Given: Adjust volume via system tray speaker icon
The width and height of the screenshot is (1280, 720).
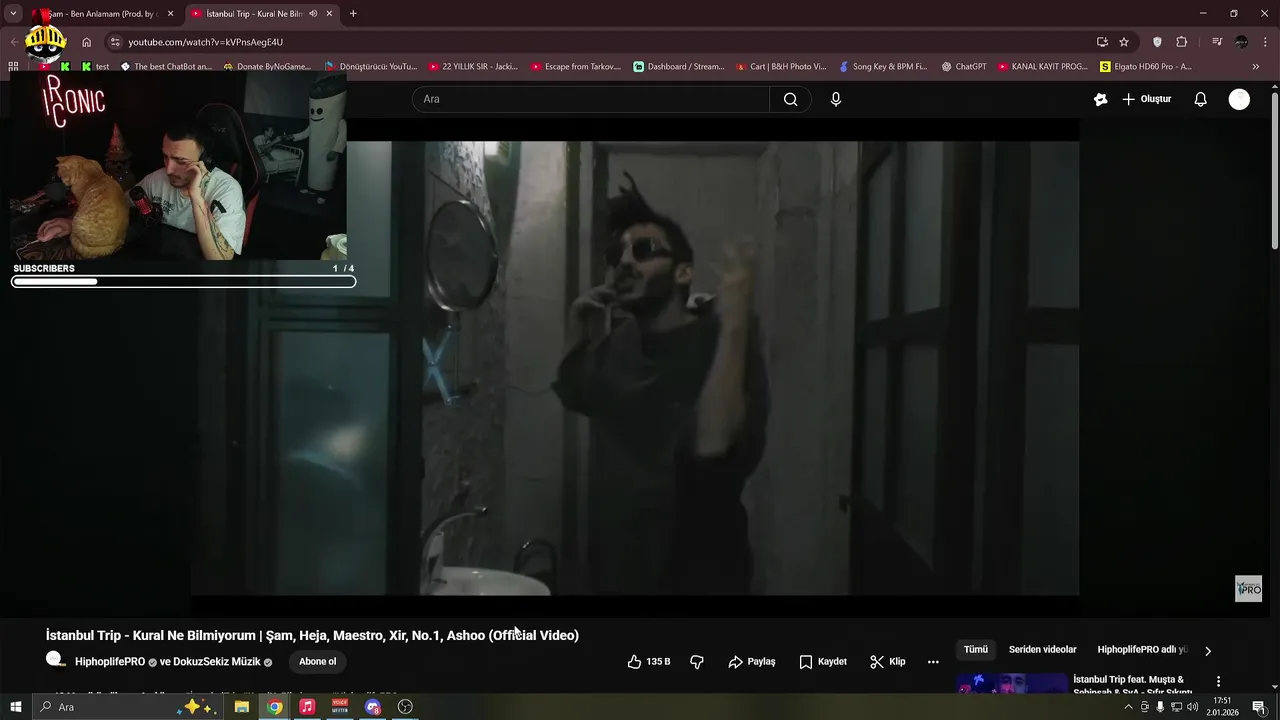Looking at the screenshot, I should click(x=1192, y=707).
